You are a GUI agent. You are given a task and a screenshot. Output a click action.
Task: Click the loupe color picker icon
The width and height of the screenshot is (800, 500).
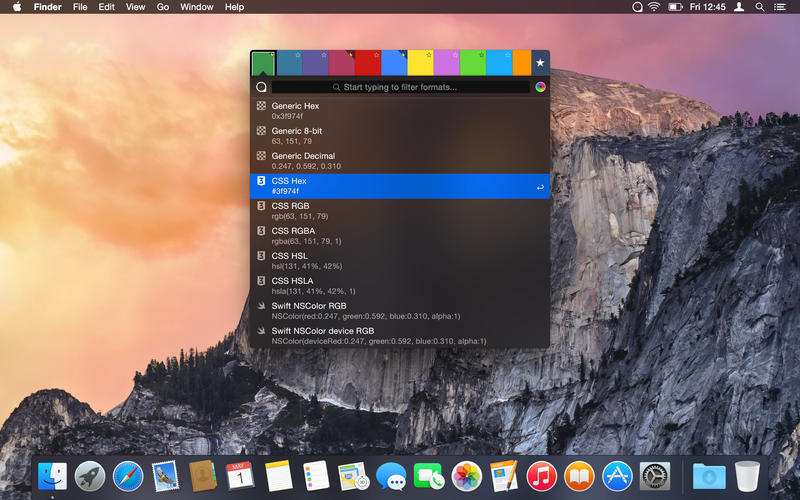pos(261,87)
